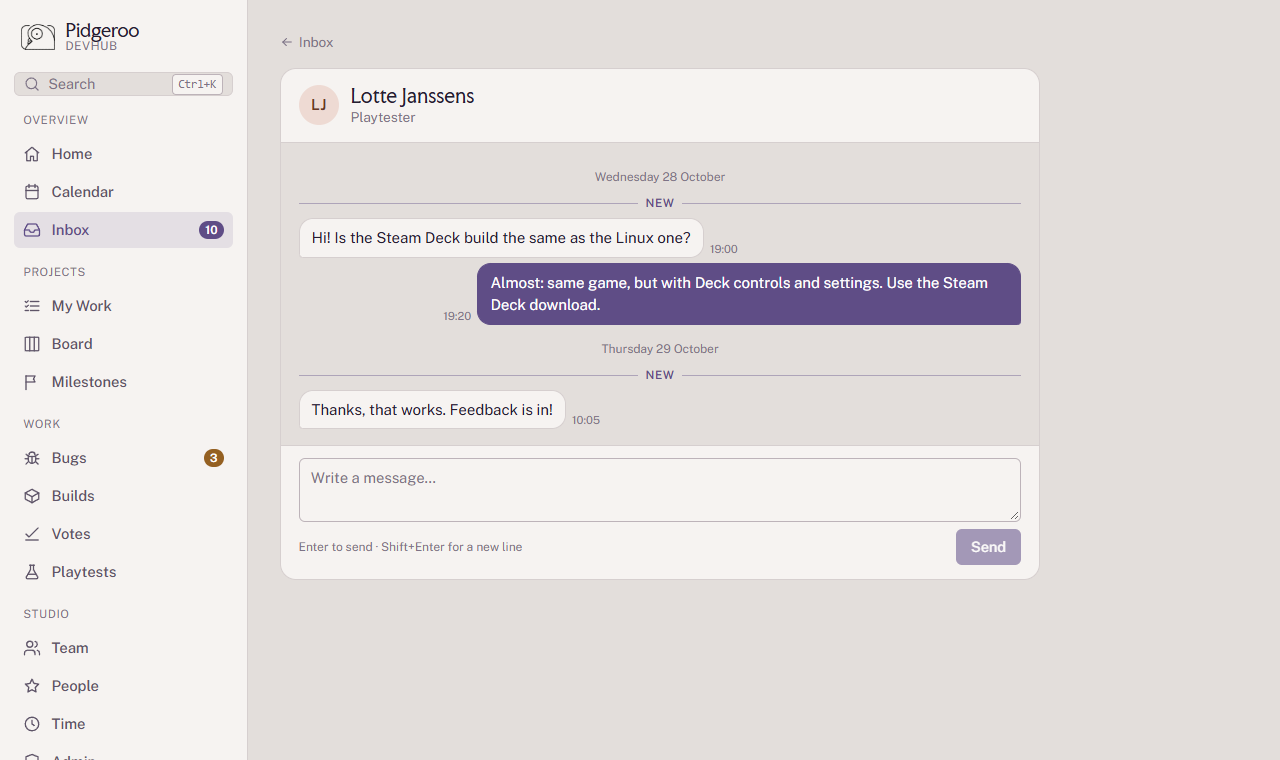Open the Builds page link
1280x760 pixels.
123,496
